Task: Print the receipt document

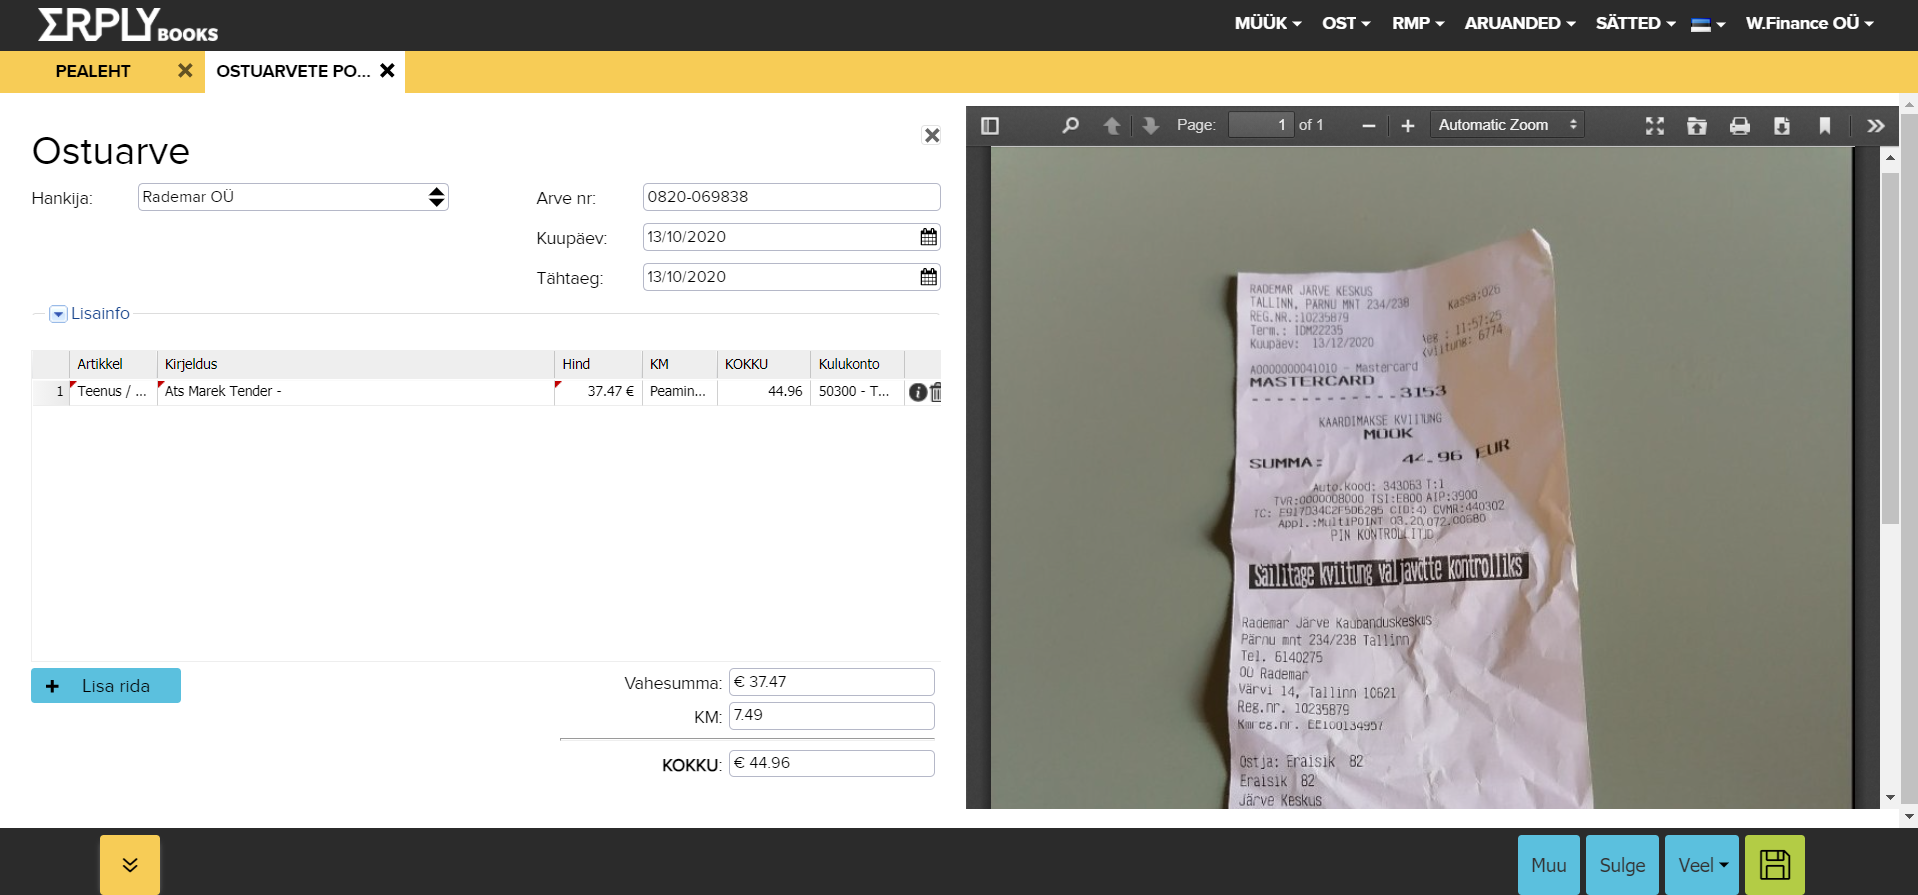Action: (1740, 126)
